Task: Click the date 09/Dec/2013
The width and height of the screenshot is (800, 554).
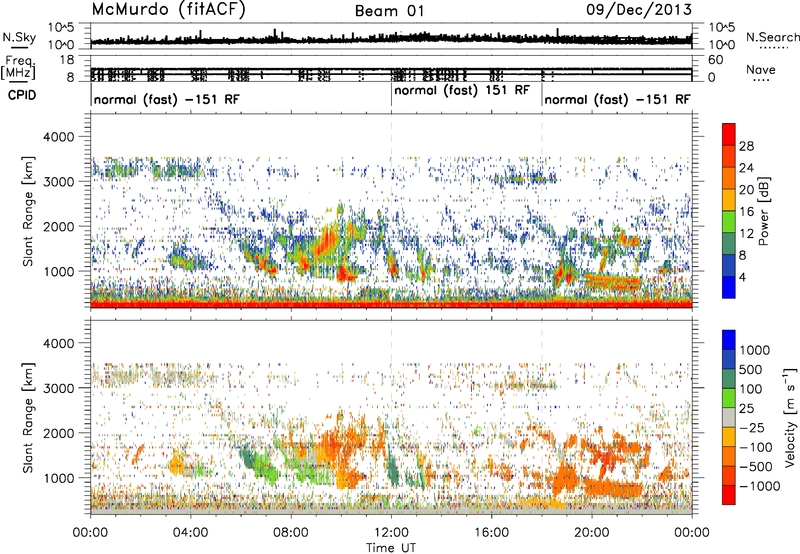Action: pos(639,9)
